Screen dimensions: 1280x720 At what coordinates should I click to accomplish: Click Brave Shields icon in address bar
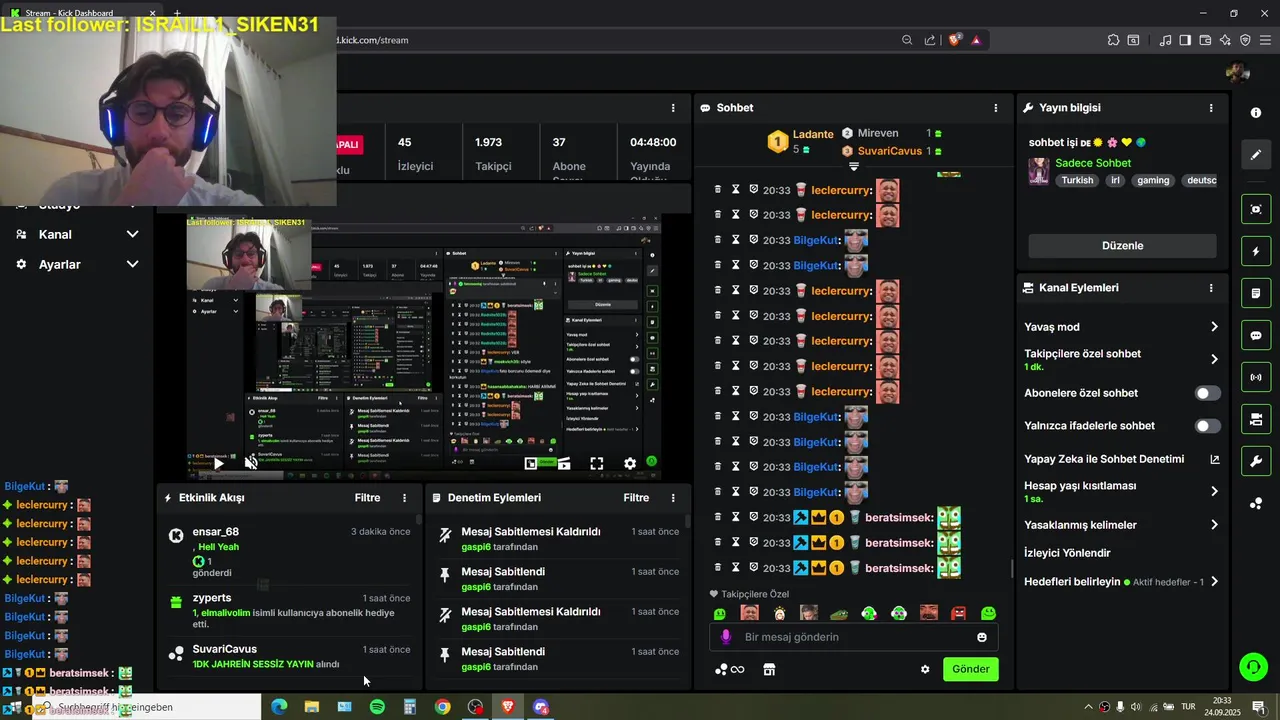pos(955,40)
